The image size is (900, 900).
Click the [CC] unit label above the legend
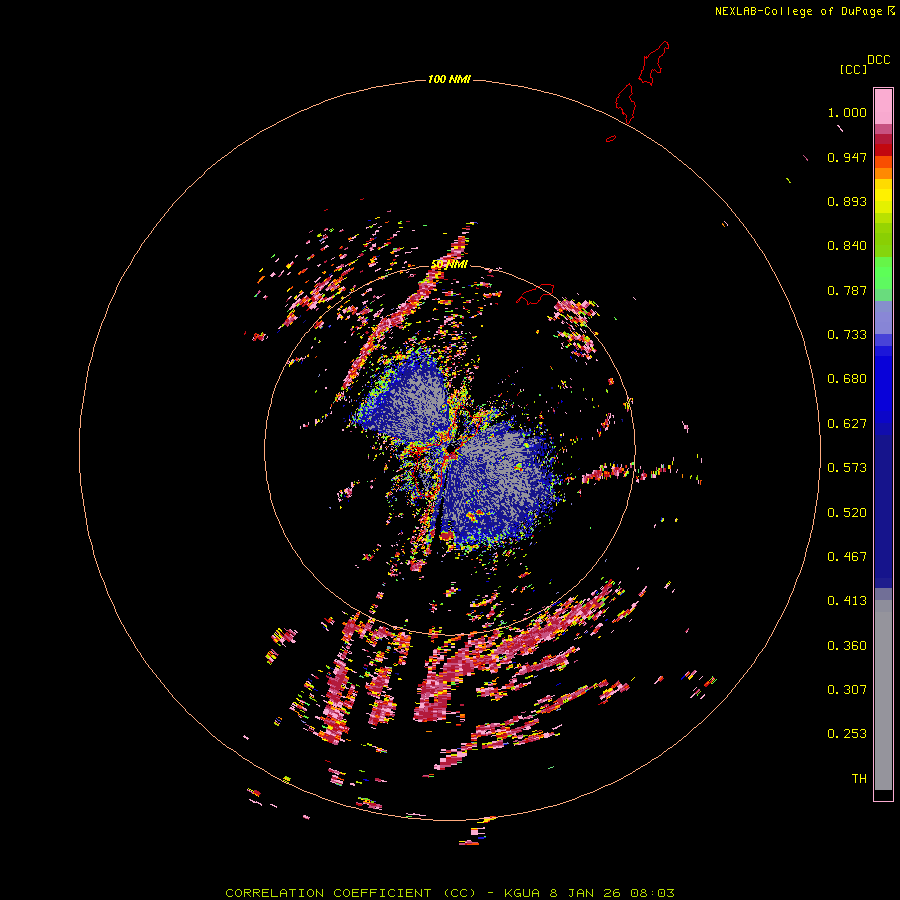(x=853, y=69)
